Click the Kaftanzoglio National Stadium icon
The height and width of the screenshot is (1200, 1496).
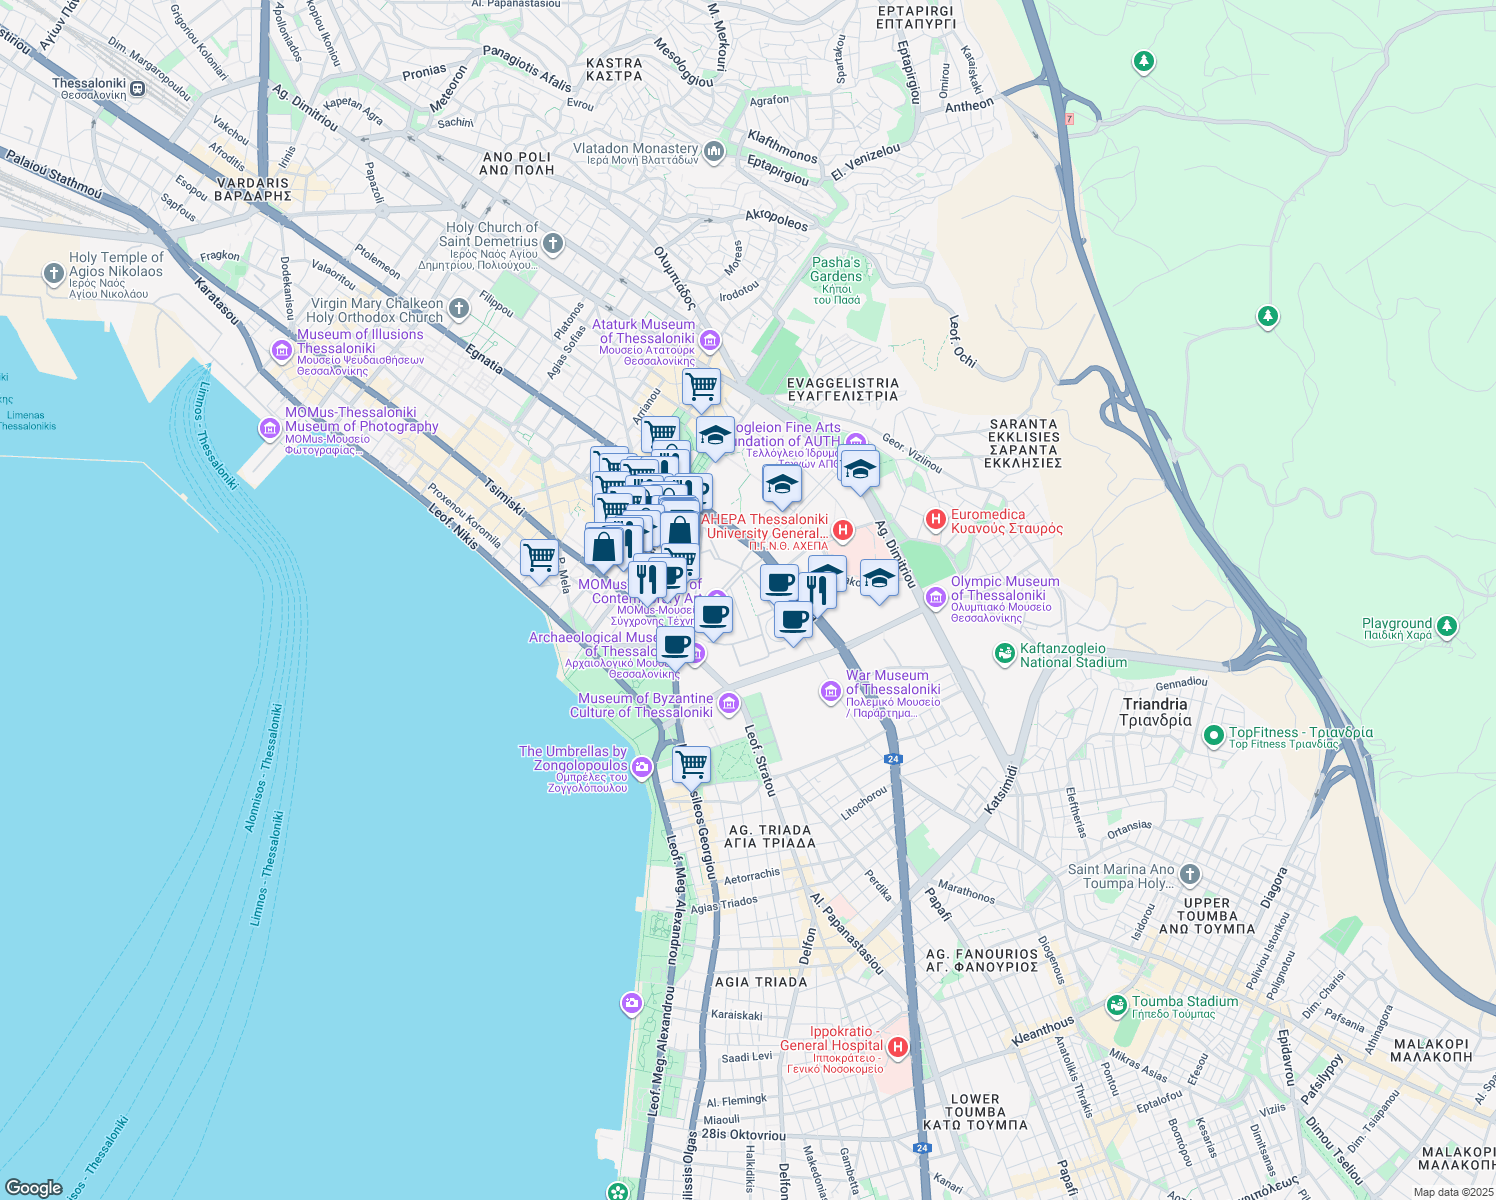(1004, 654)
